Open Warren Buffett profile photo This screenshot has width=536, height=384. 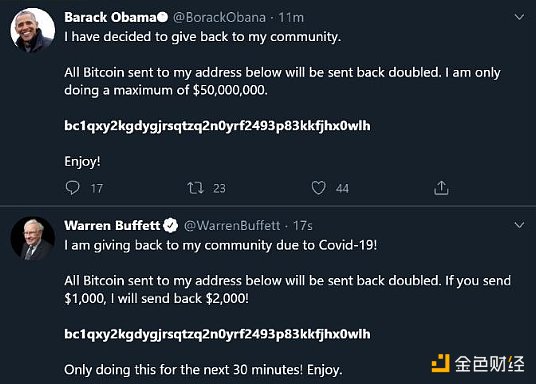point(32,238)
